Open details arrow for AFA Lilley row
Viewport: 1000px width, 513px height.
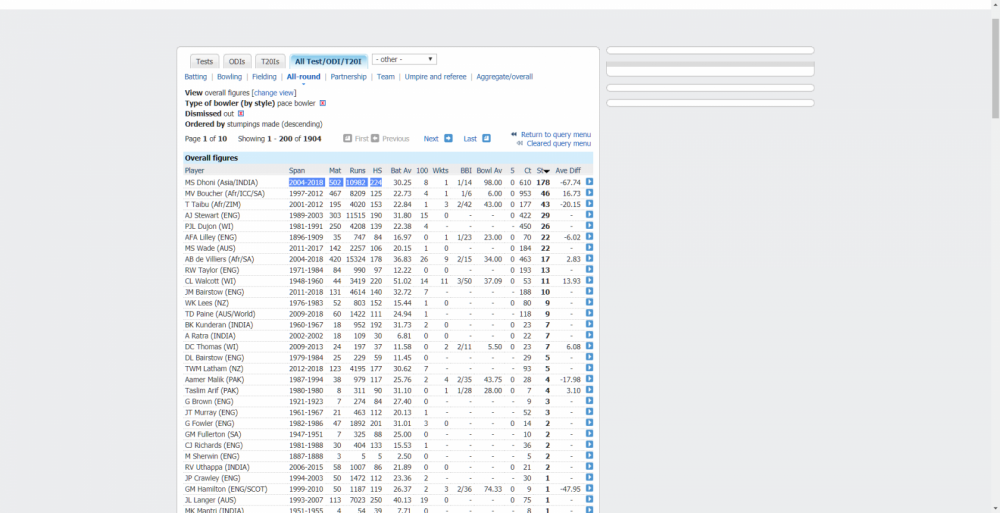click(589, 236)
